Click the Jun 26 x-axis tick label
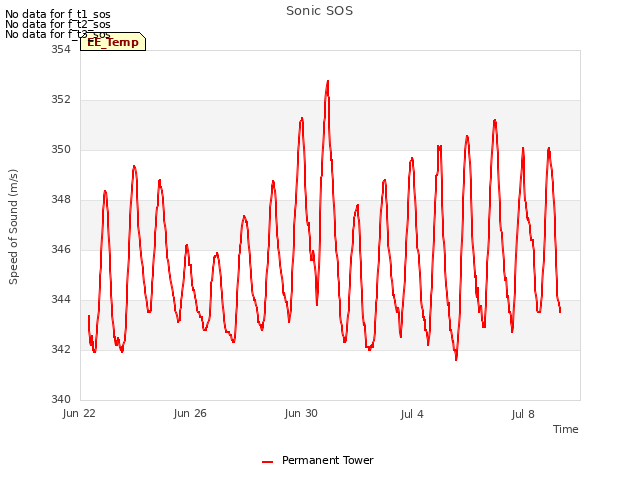This screenshot has height=480, width=640. tap(190, 413)
